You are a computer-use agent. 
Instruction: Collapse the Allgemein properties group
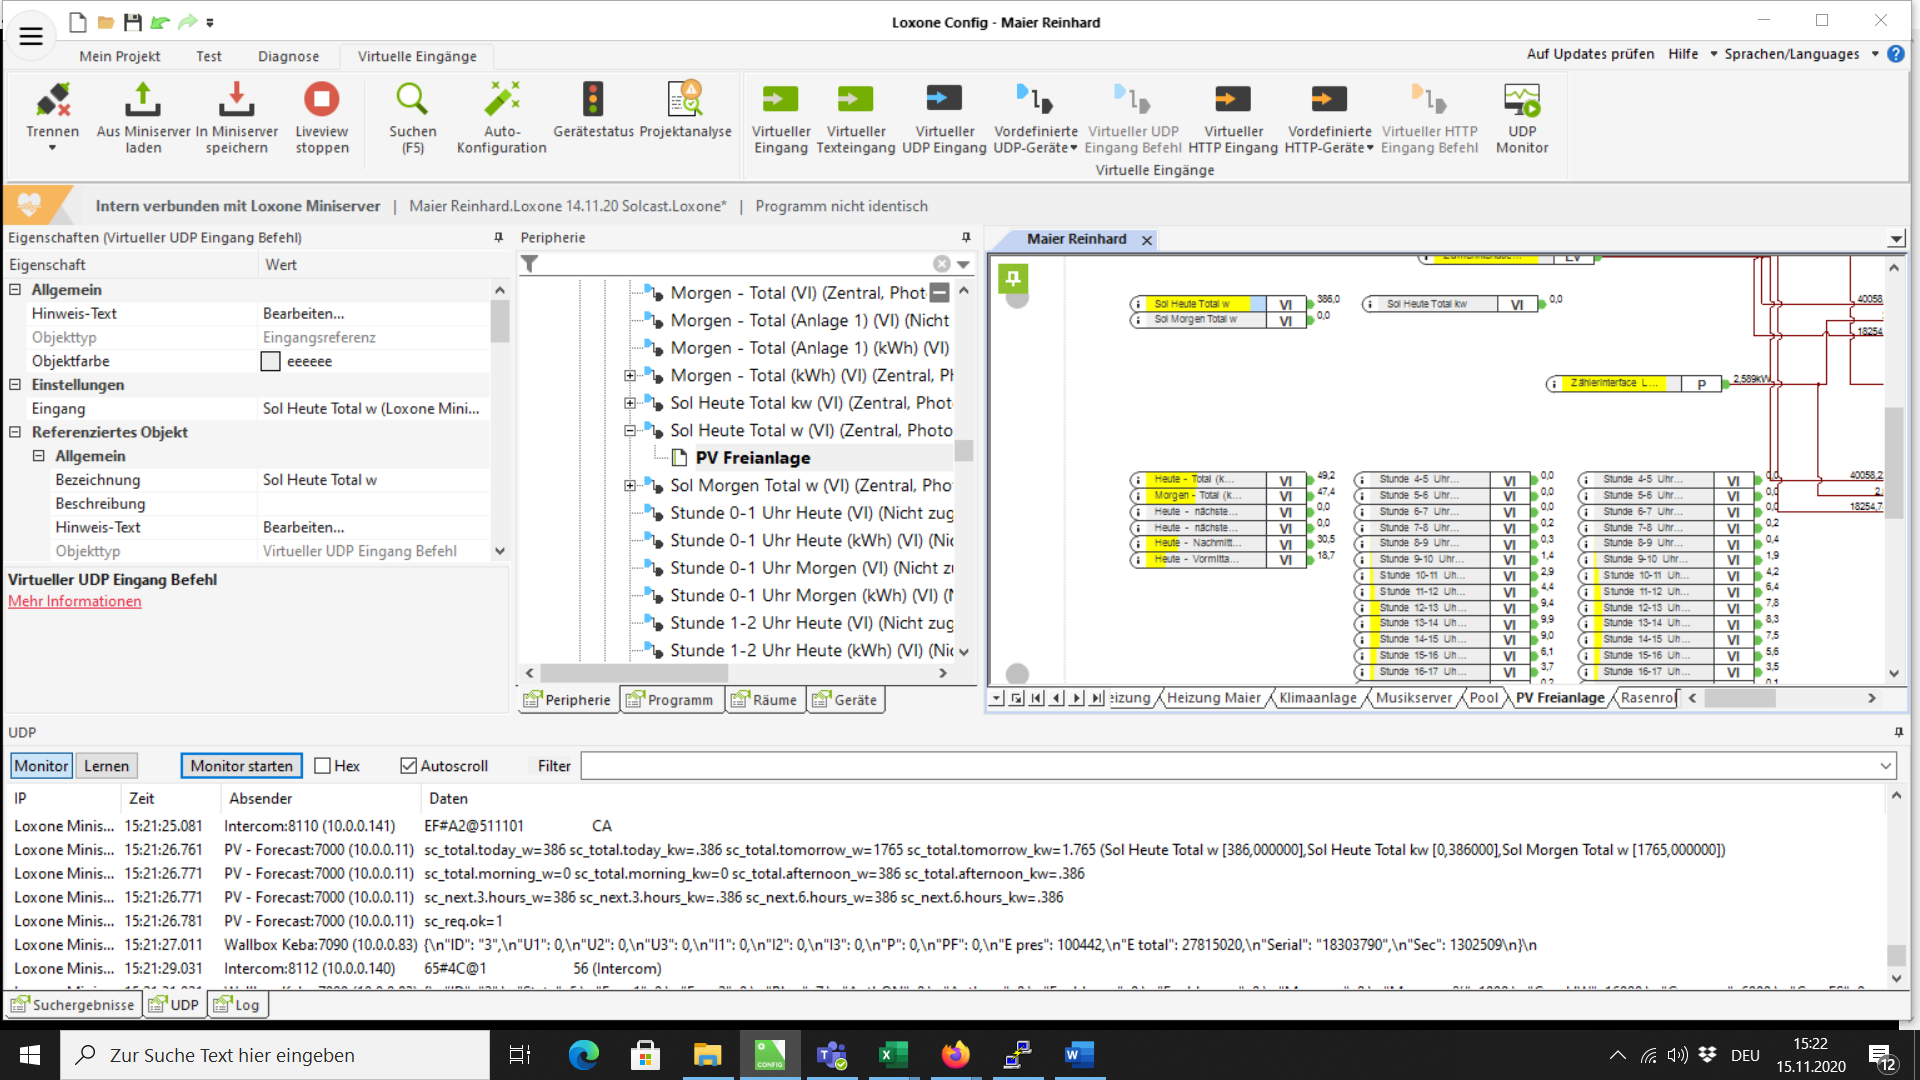click(x=15, y=290)
